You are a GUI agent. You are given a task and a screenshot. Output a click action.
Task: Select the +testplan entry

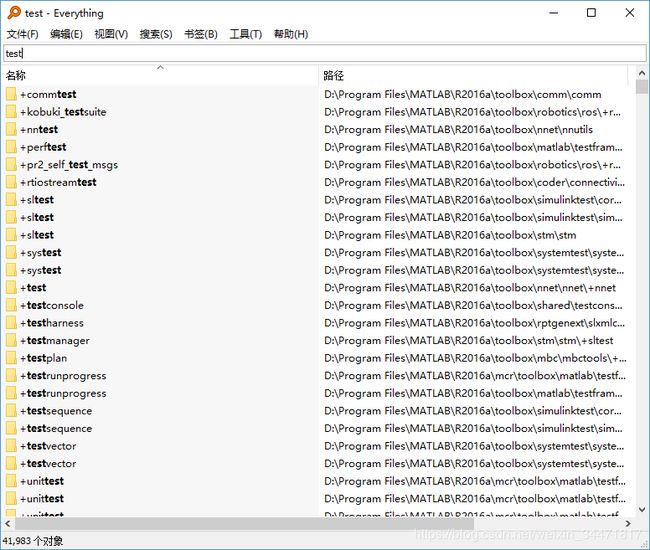pyautogui.click(x=44, y=358)
